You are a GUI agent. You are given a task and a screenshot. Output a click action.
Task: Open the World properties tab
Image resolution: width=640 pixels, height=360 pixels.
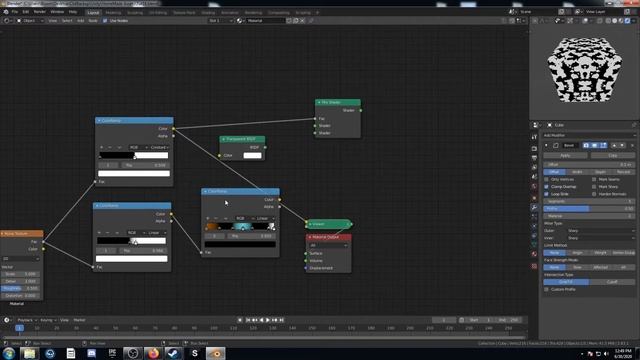(x=534, y=186)
